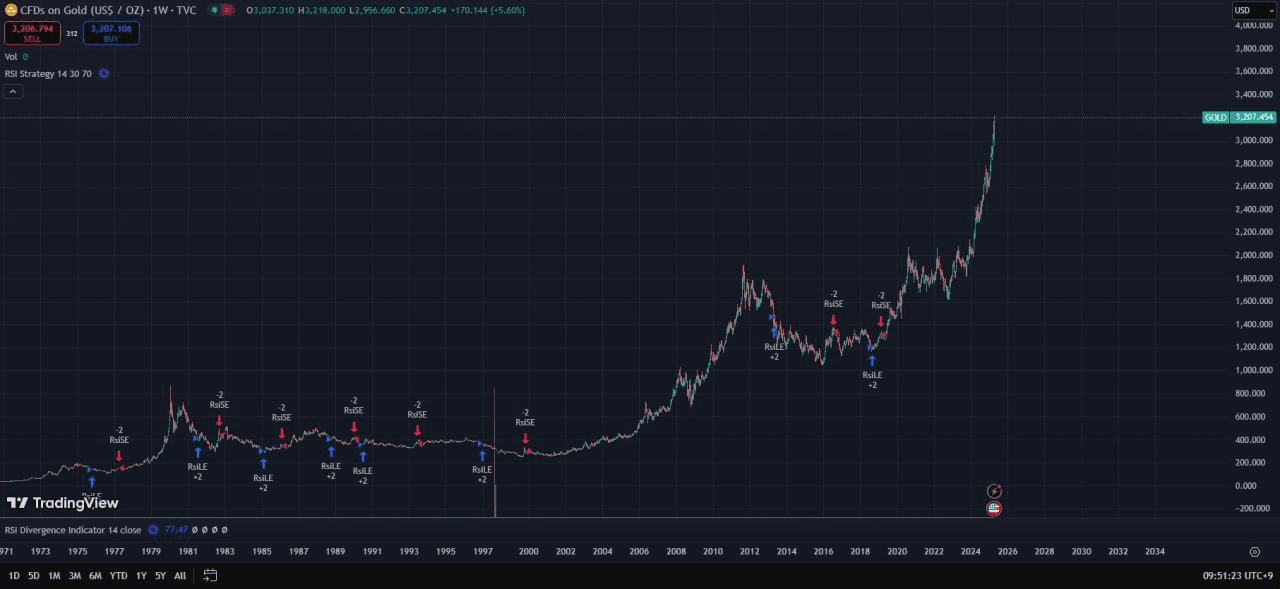This screenshot has width=1280, height=589.
Task: Click the TradingView logo
Action: pyautogui.click(x=62, y=503)
